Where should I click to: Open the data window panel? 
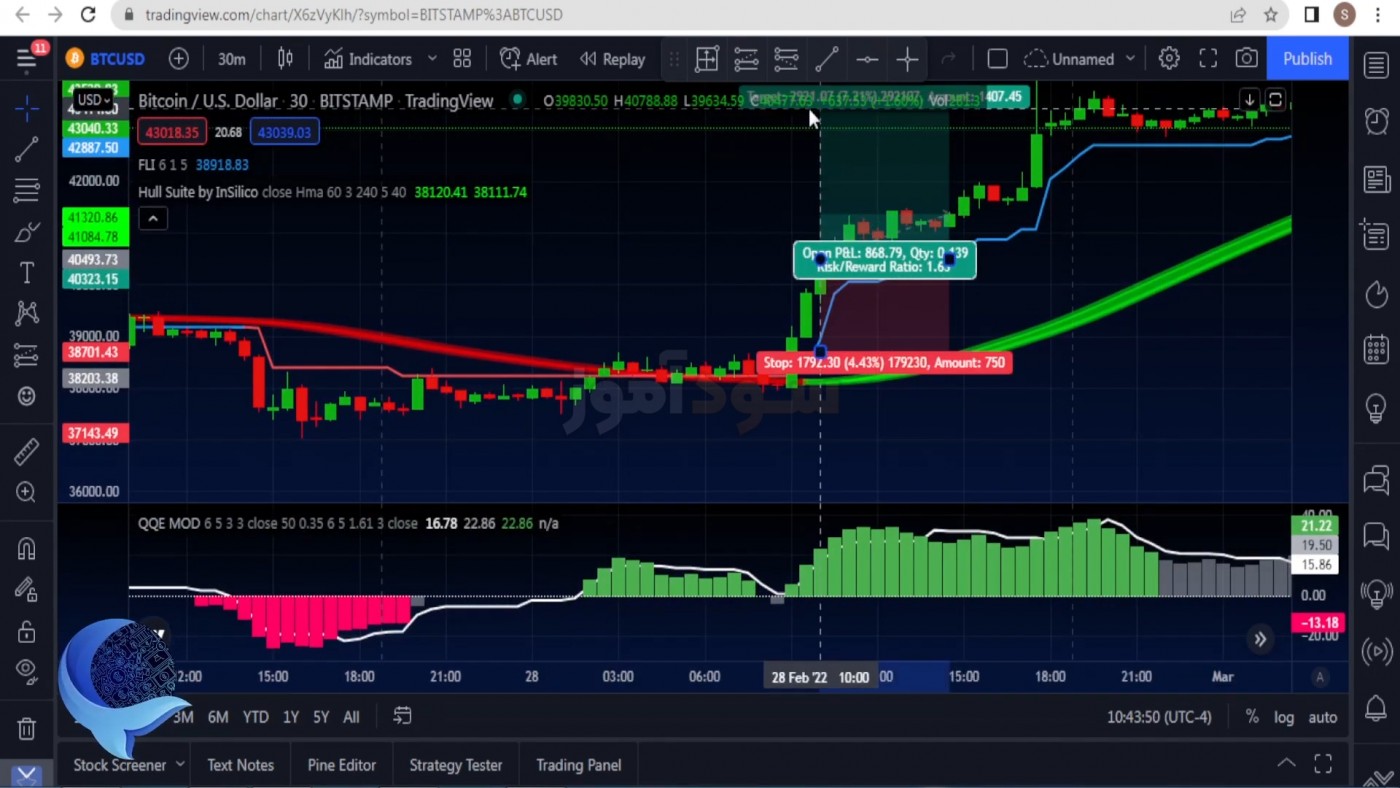click(x=1377, y=236)
